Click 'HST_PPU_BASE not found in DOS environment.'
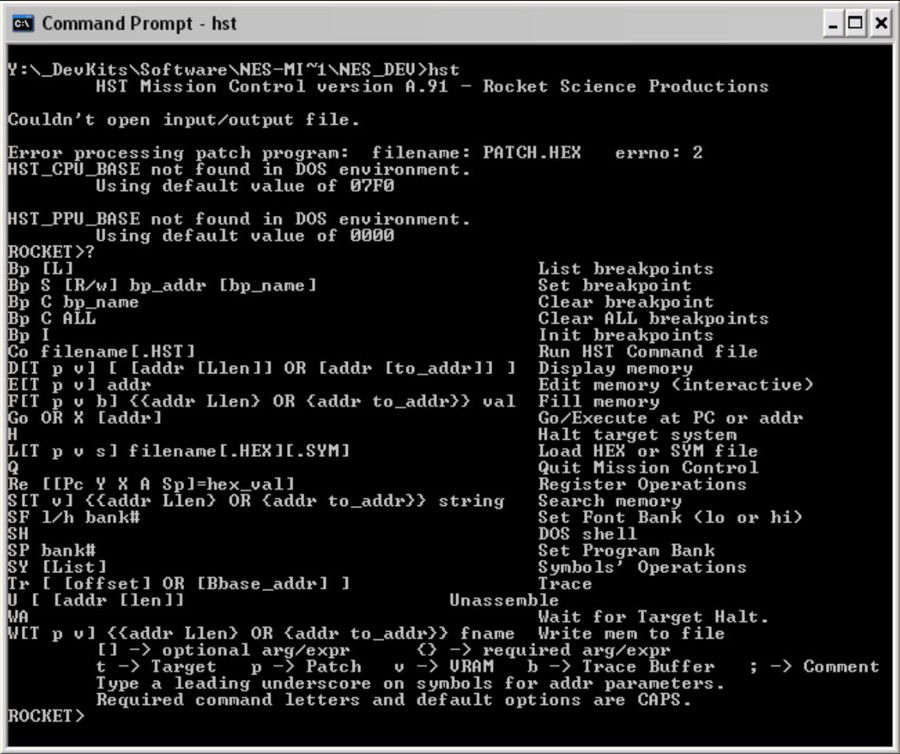This screenshot has width=900, height=754. [239, 219]
